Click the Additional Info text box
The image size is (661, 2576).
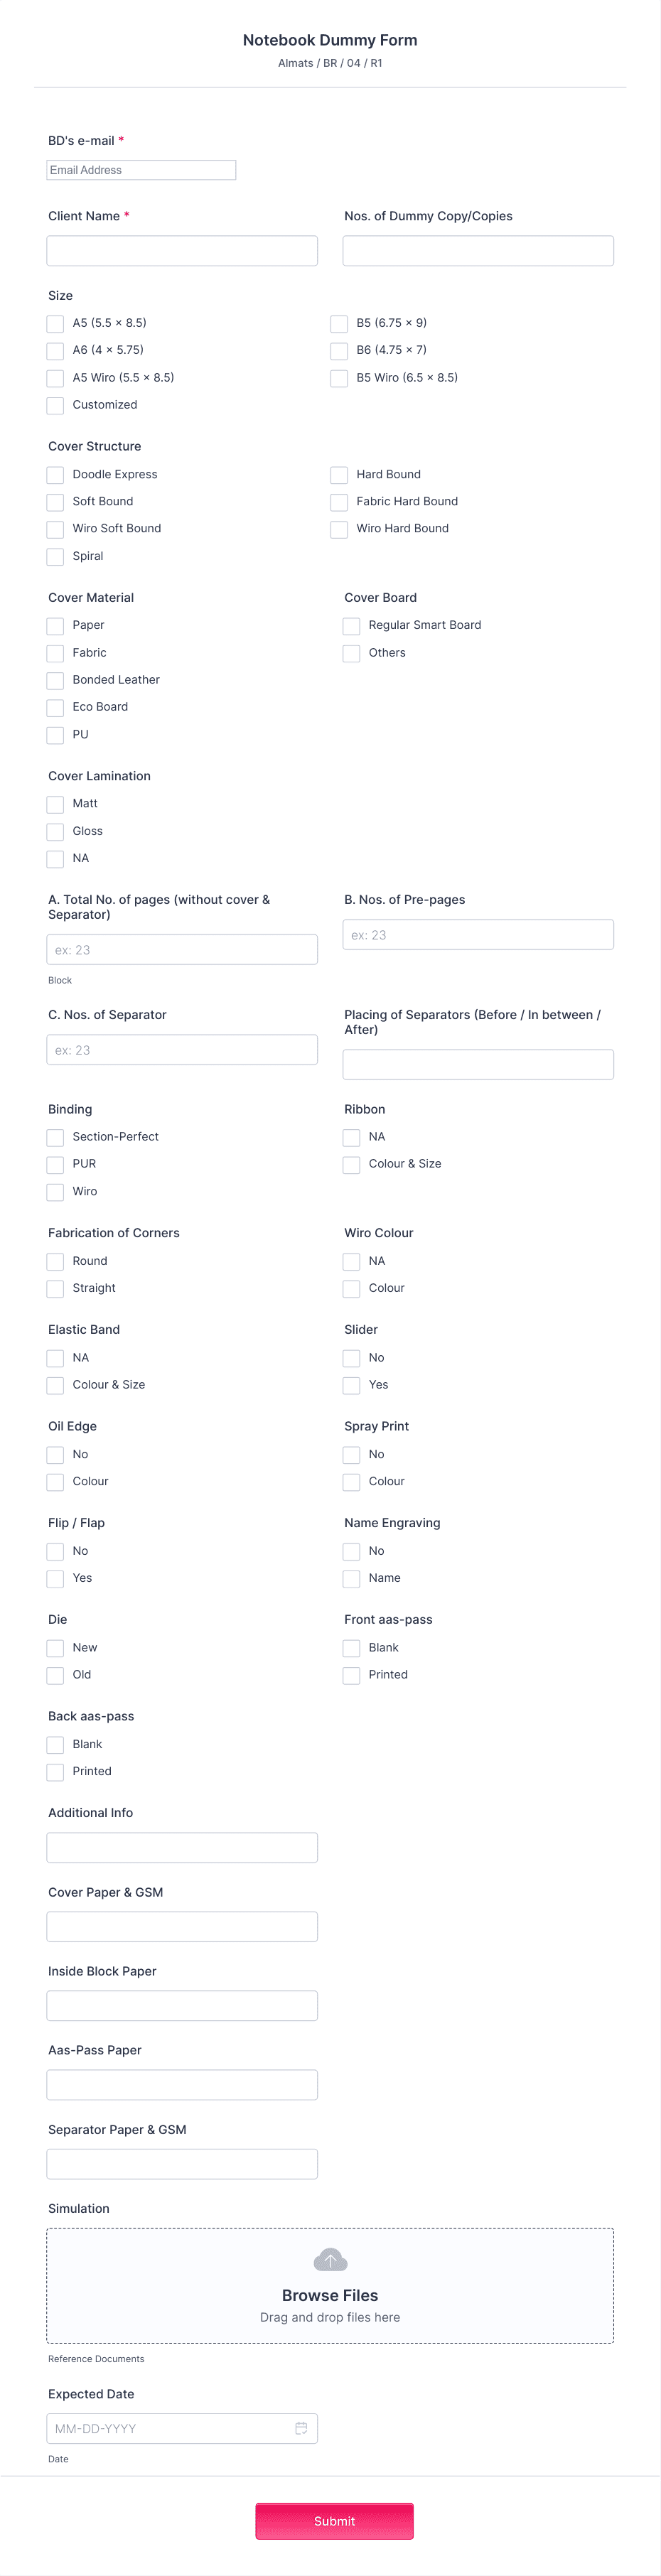point(182,1847)
